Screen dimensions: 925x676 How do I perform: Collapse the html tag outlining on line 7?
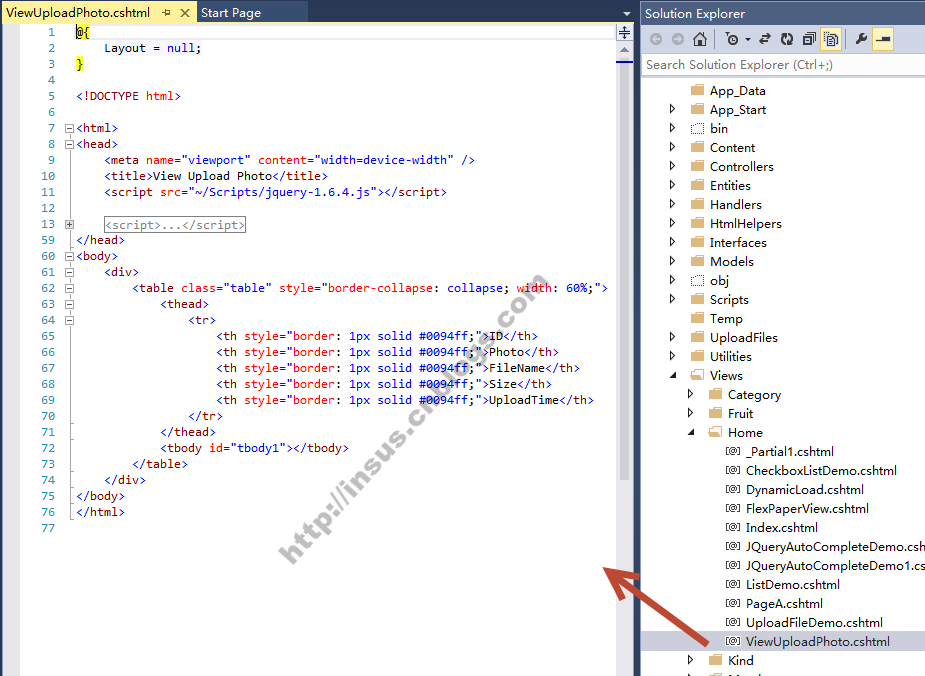tap(69, 128)
